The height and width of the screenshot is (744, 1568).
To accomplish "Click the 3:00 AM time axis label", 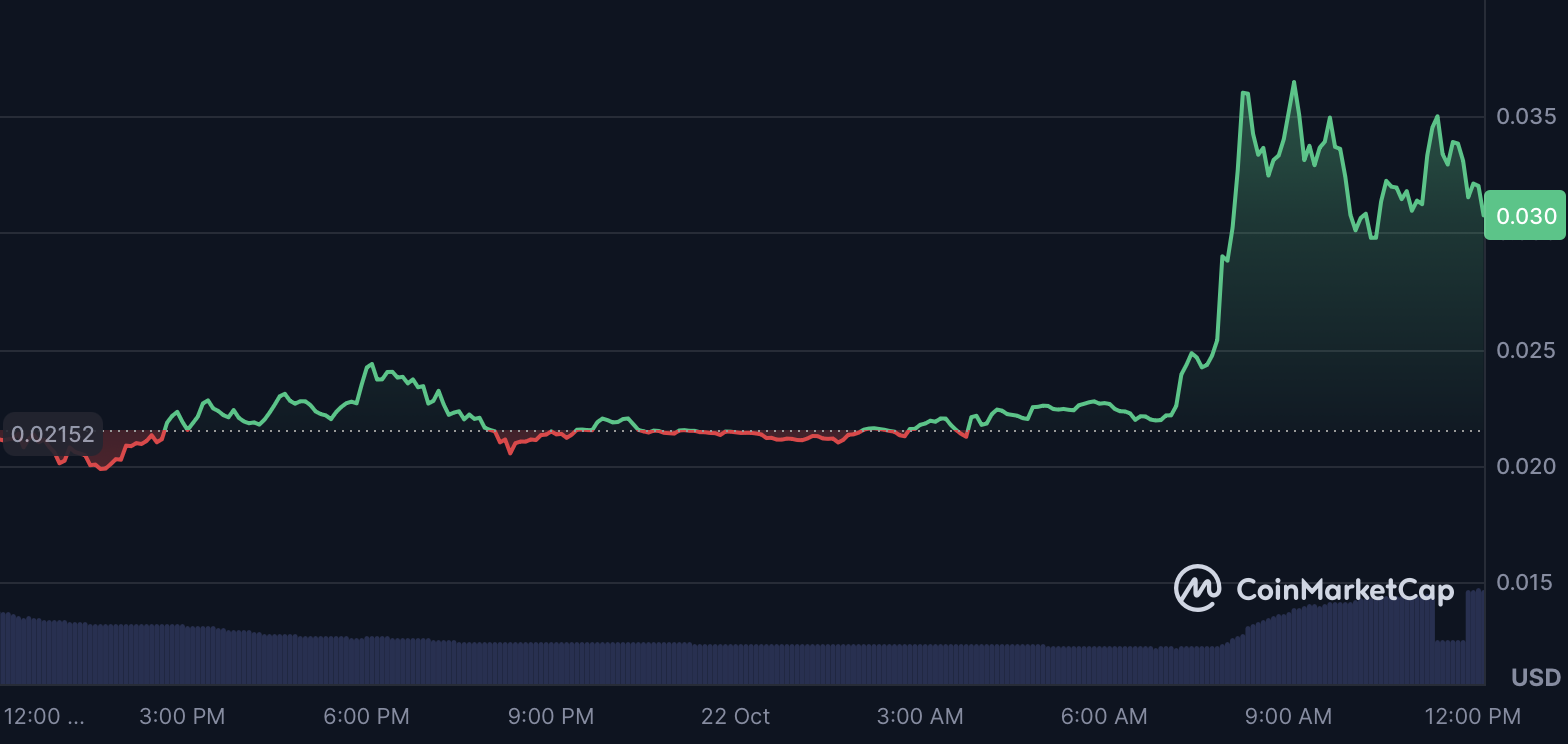I will (920, 716).
